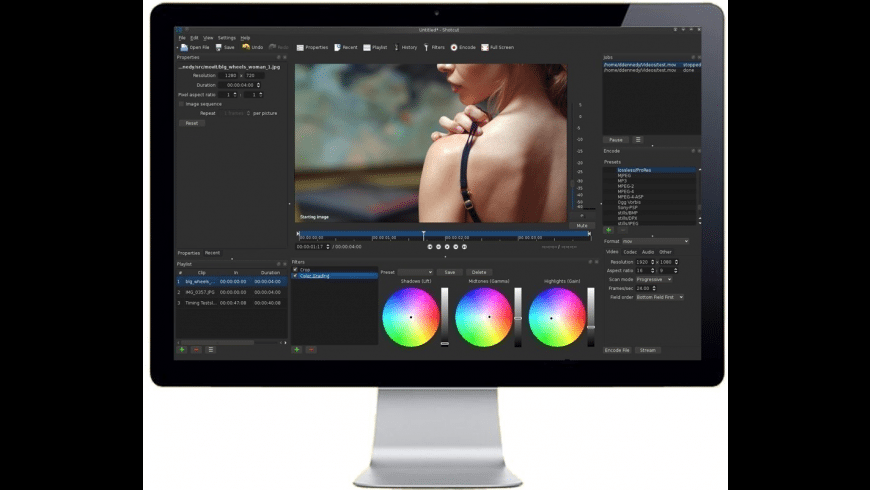Add a filter with the Filters green plus
Screen dimensions: 870x490
(297, 350)
